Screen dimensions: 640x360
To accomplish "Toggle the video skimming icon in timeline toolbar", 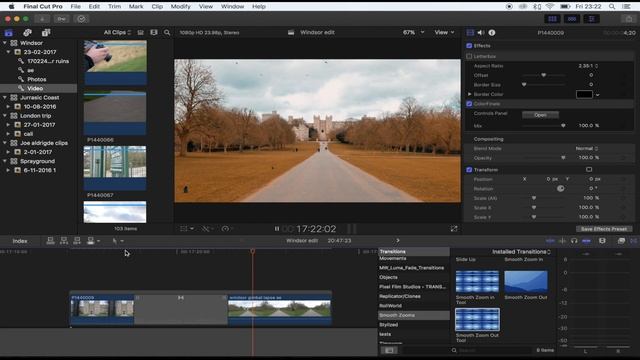I will (550, 241).
